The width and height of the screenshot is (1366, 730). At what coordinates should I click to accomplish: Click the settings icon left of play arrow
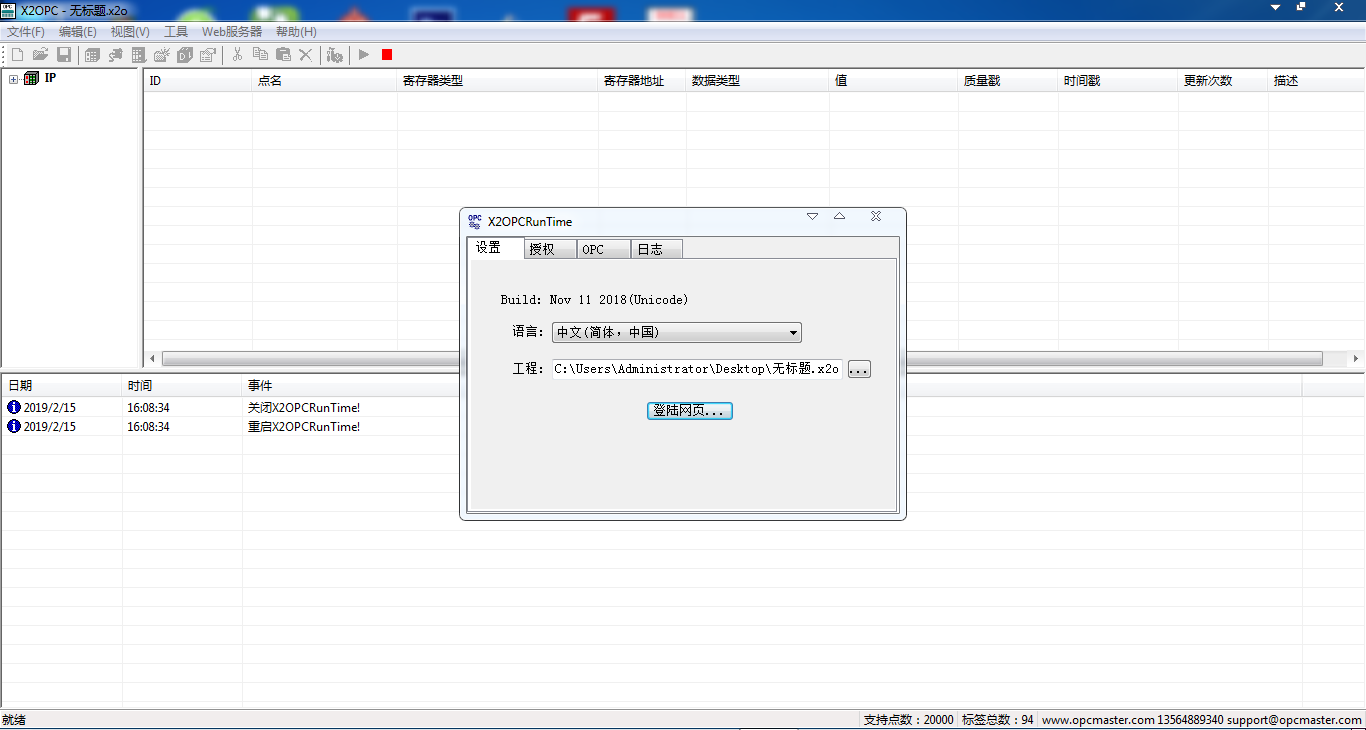coord(335,55)
